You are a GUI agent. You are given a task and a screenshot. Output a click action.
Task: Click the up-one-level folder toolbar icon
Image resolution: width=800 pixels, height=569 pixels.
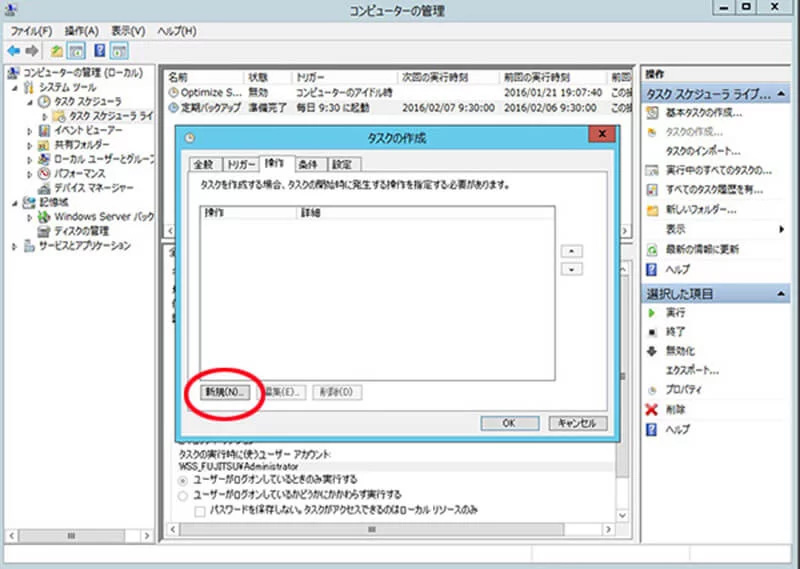[x=58, y=50]
